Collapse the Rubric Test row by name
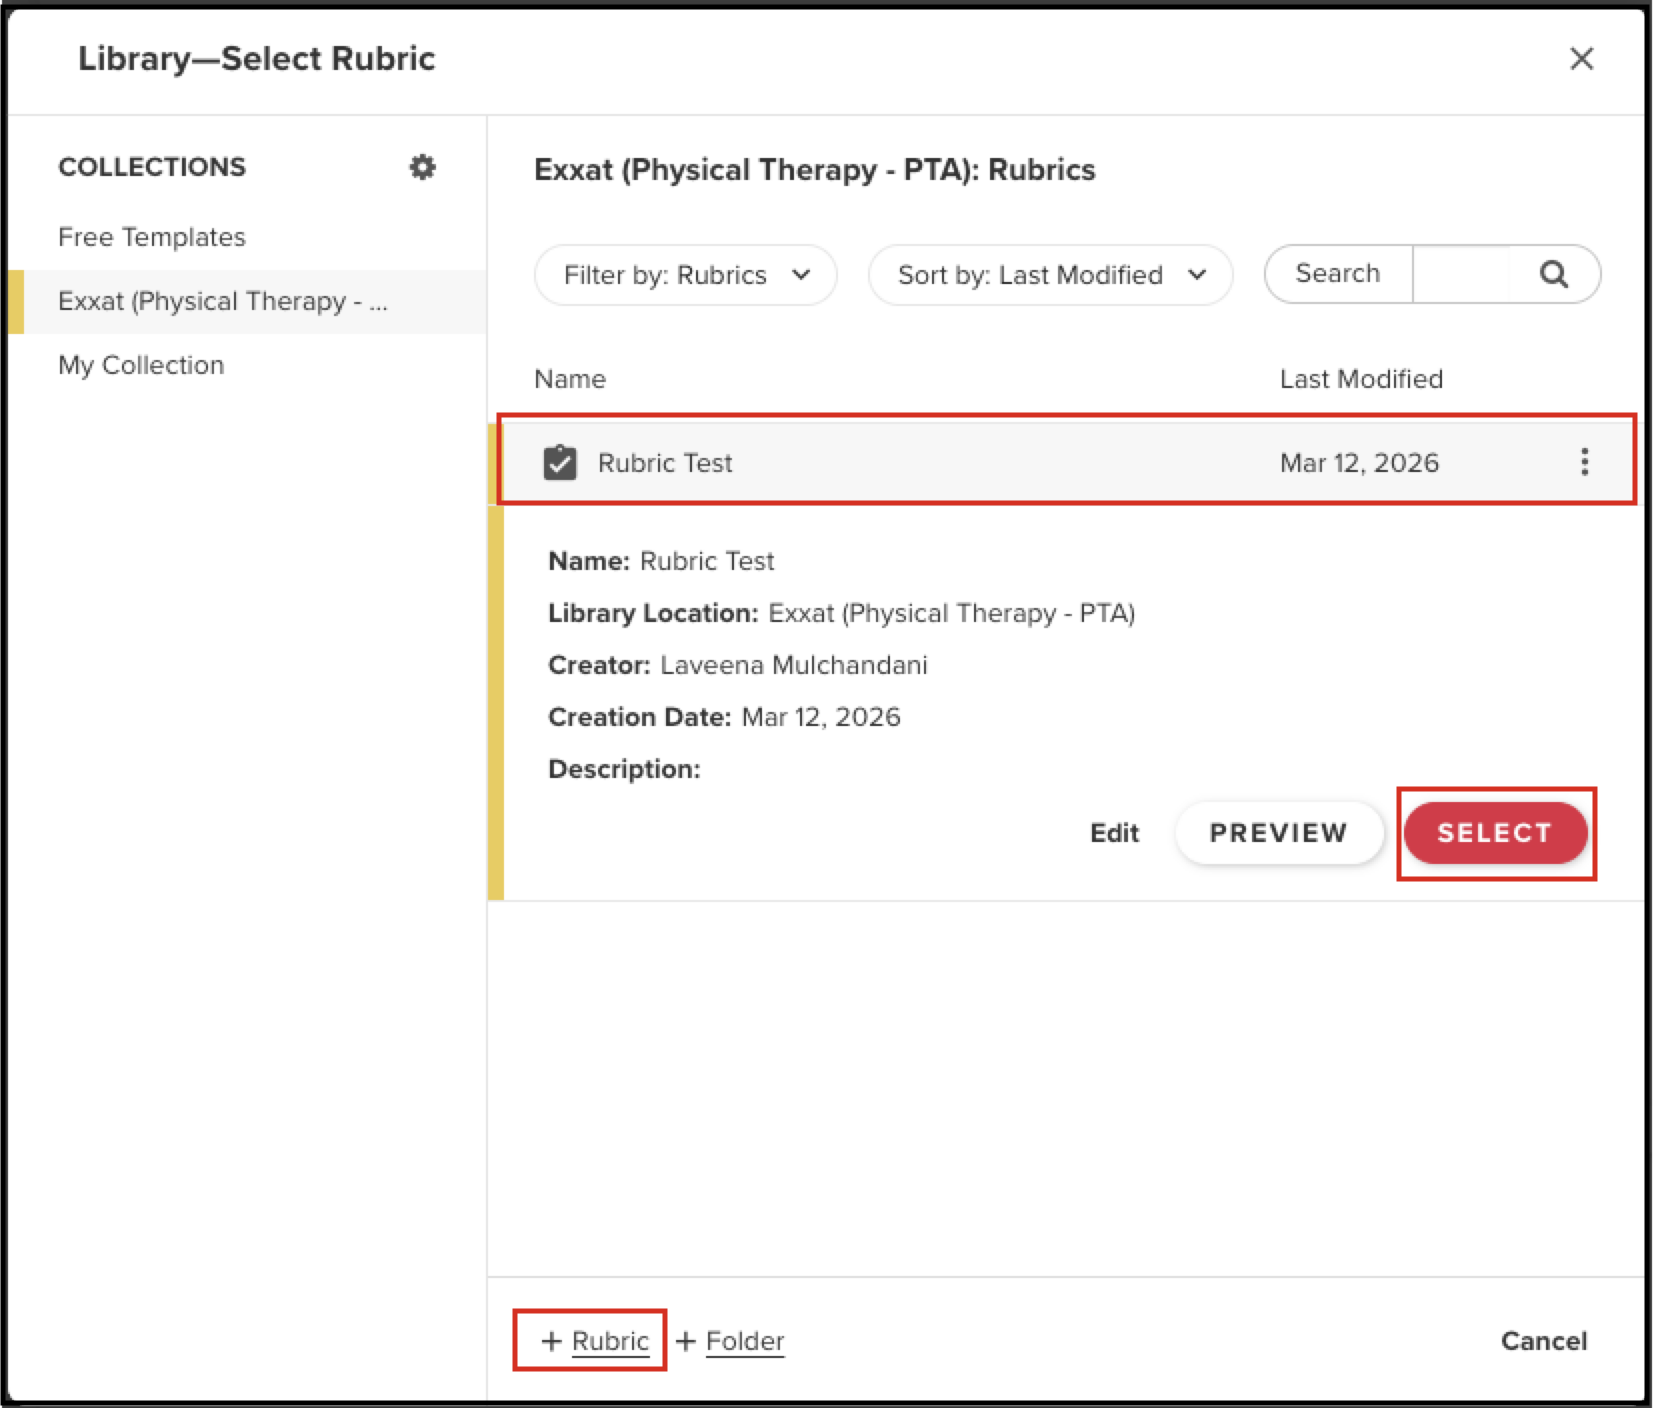Image resolution: width=1654 pixels, height=1408 pixels. point(665,463)
